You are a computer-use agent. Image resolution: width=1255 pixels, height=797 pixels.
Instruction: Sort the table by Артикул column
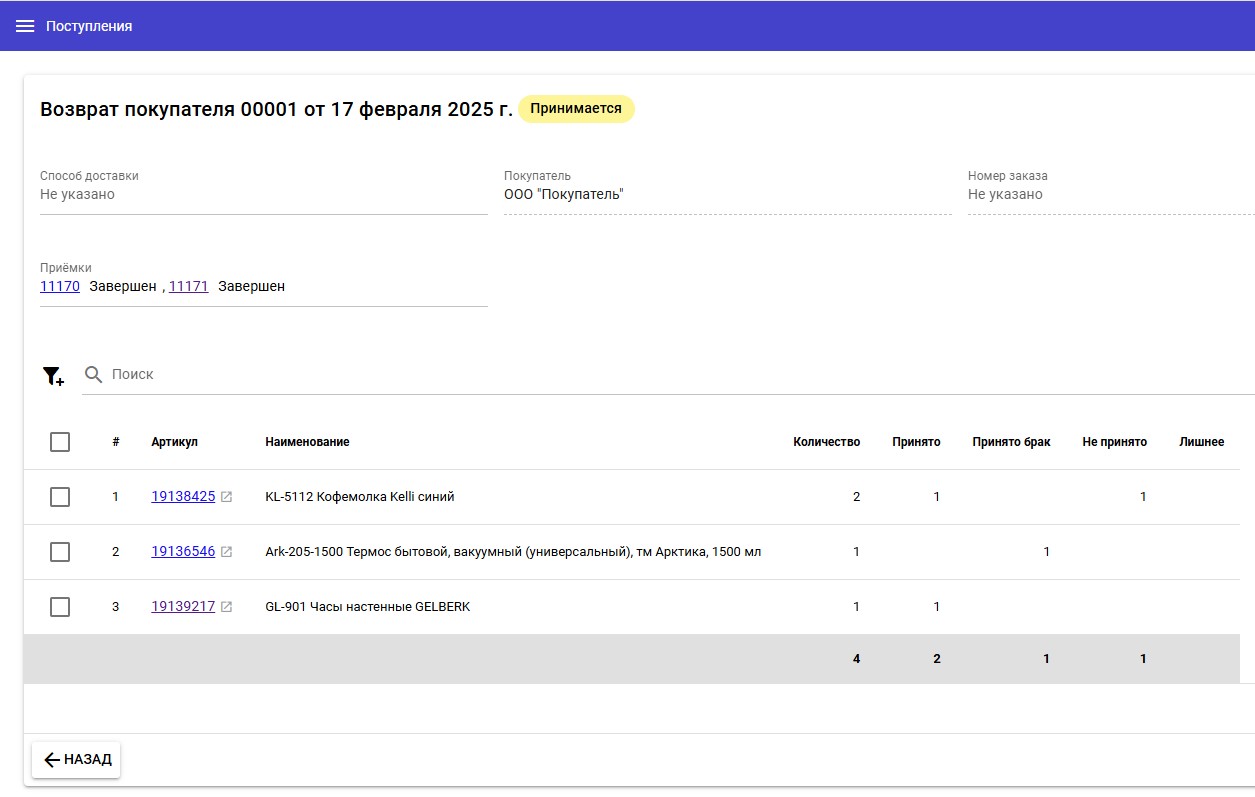click(x=175, y=442)
